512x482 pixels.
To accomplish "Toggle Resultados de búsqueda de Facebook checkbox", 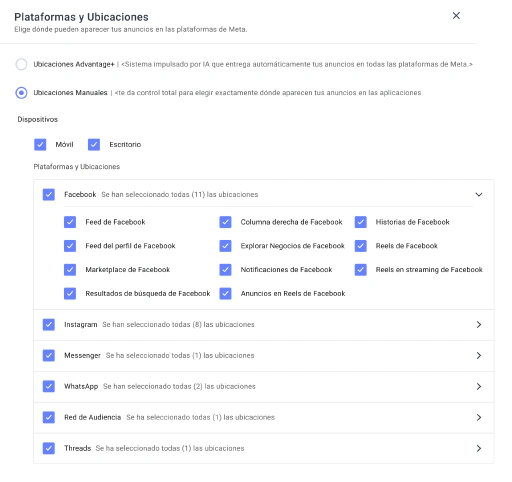I will (70, 294).
